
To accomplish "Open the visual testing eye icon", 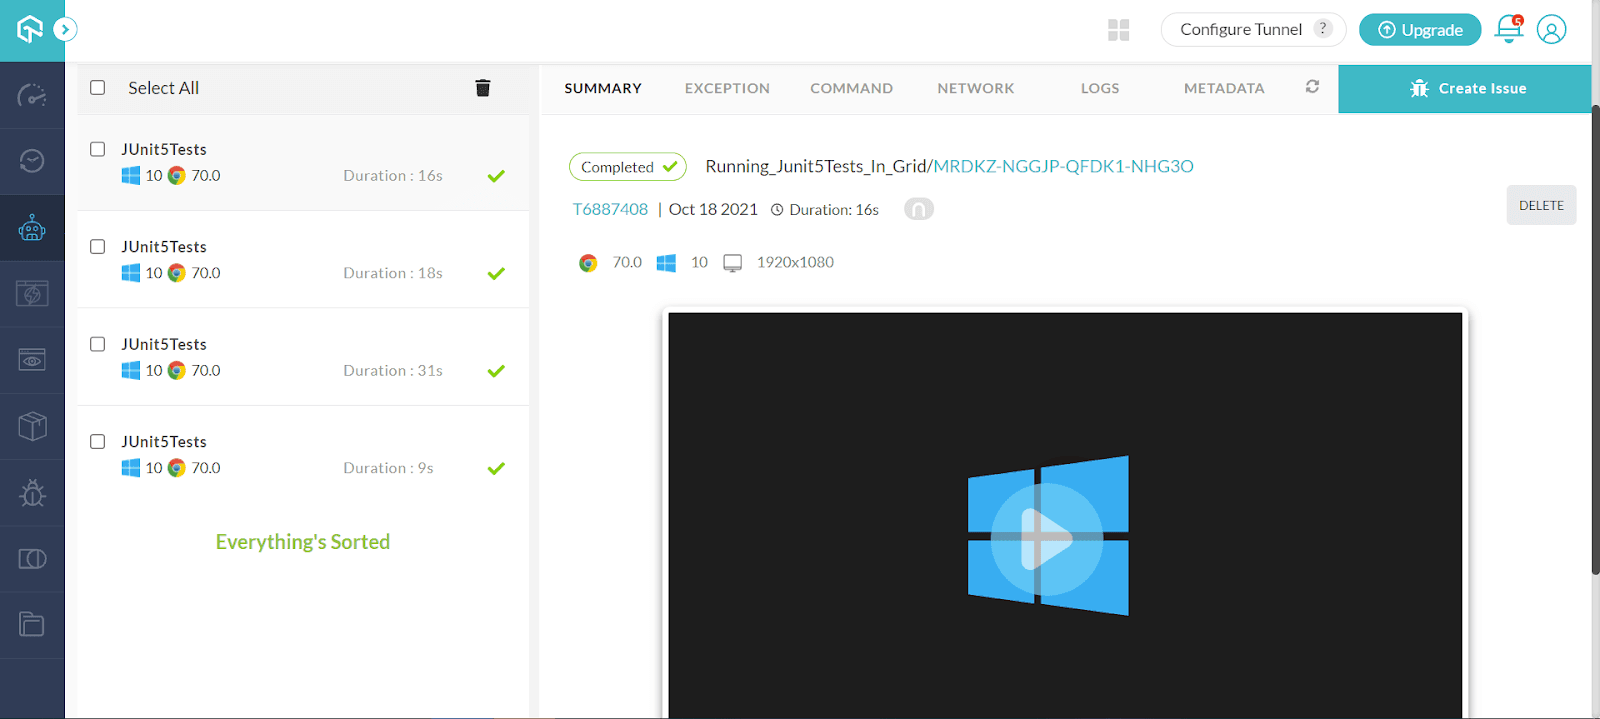I will (x=32, y=360).
